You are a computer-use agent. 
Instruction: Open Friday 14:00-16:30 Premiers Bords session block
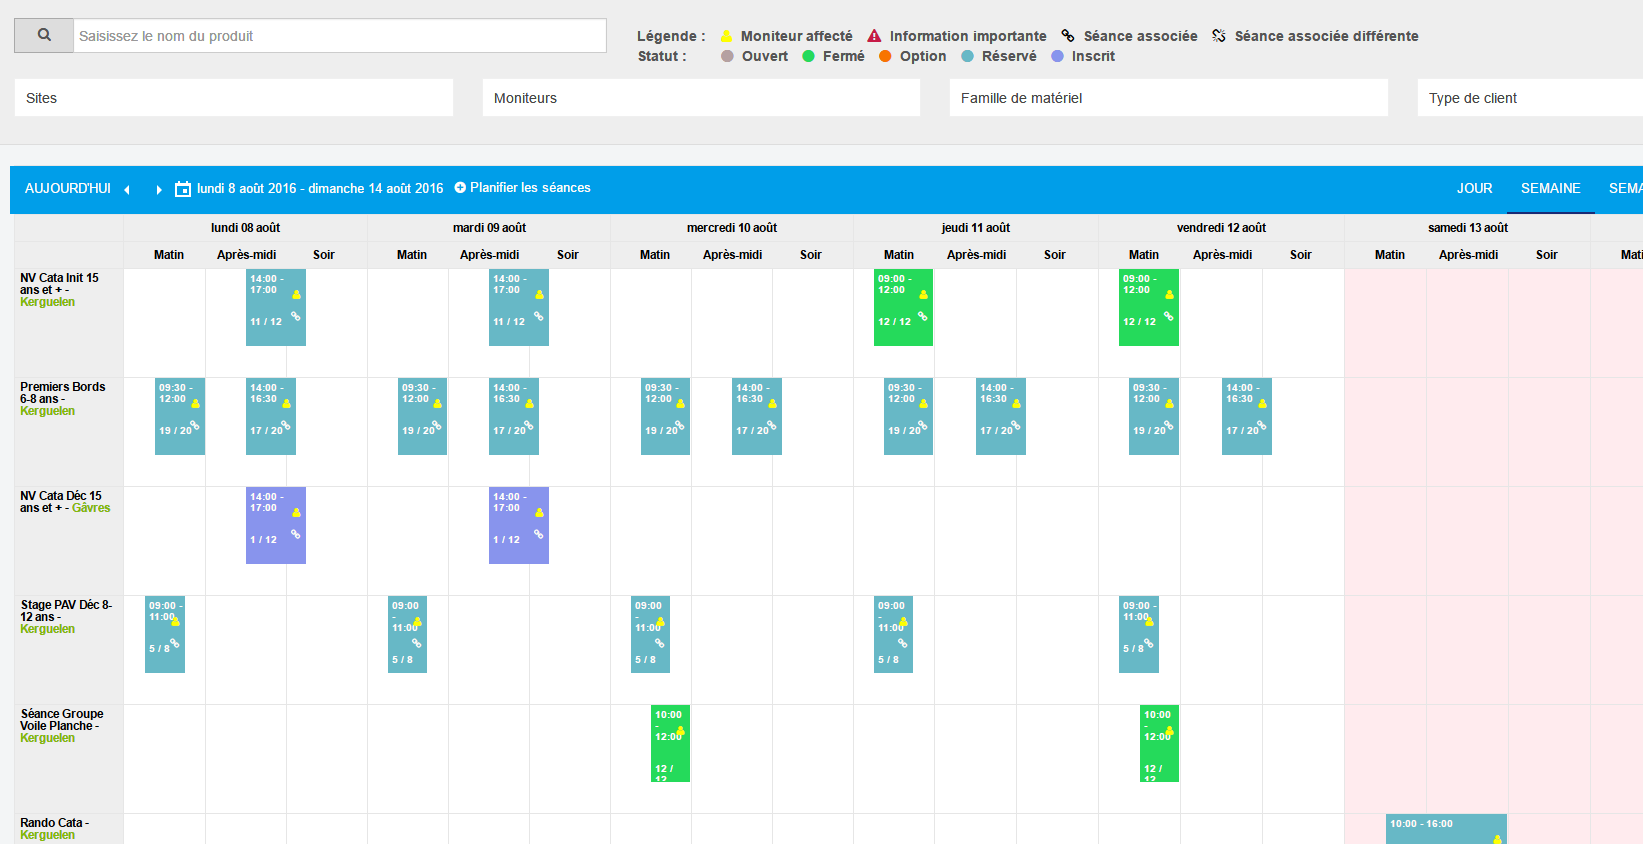[1247, 416]
